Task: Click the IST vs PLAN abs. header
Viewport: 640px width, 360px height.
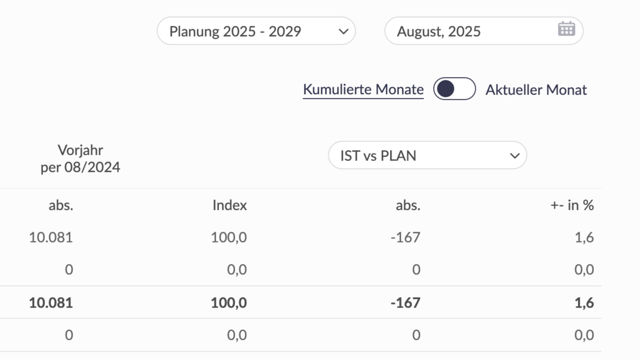Action: pyautogui.click(x=408, y=205)
